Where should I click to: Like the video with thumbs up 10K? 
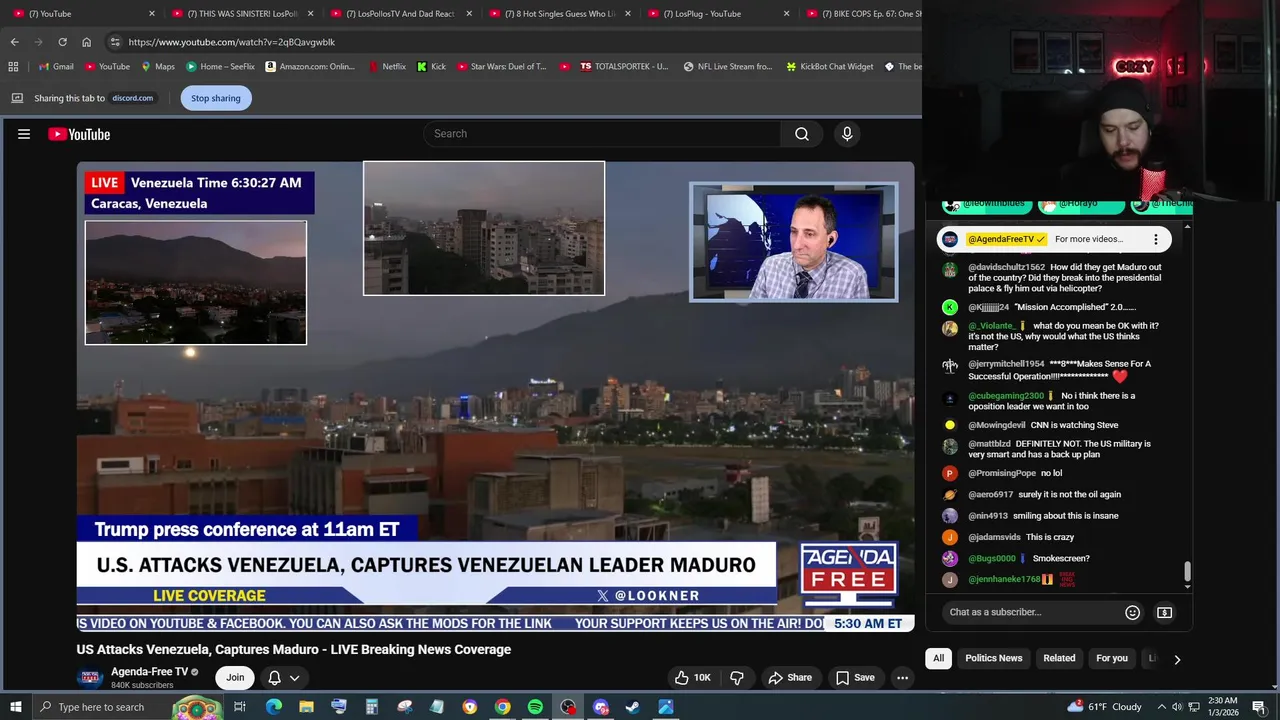692,677
